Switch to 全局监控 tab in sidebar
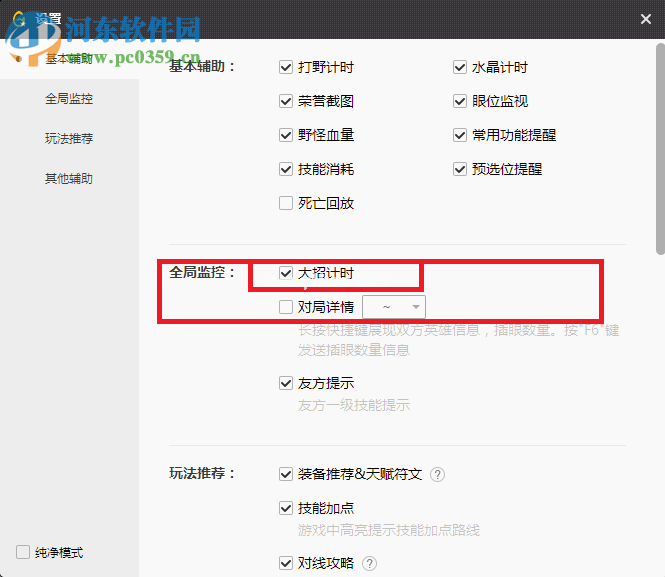This screenshot has width=665, height=577. (69, 99)
